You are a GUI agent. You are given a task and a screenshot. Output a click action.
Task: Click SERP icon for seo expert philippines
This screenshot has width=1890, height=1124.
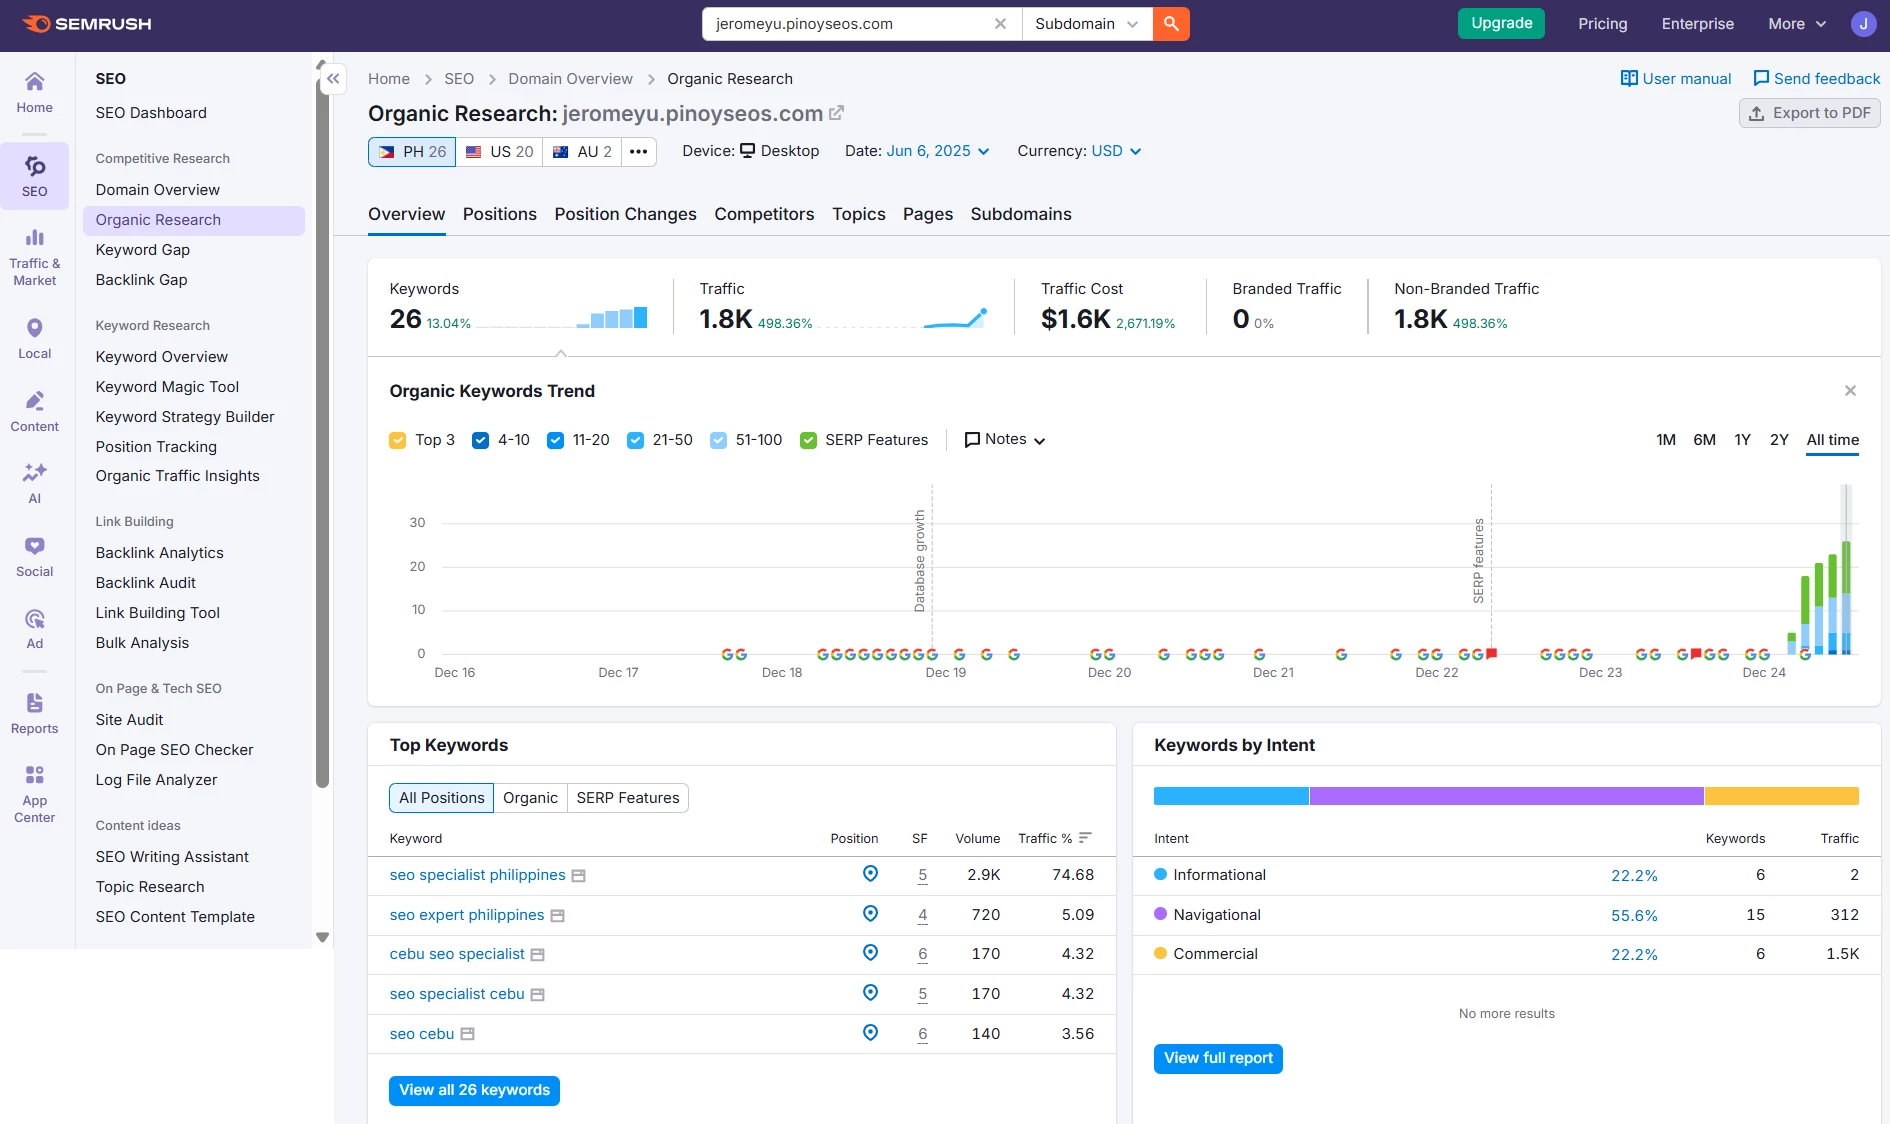558,916
